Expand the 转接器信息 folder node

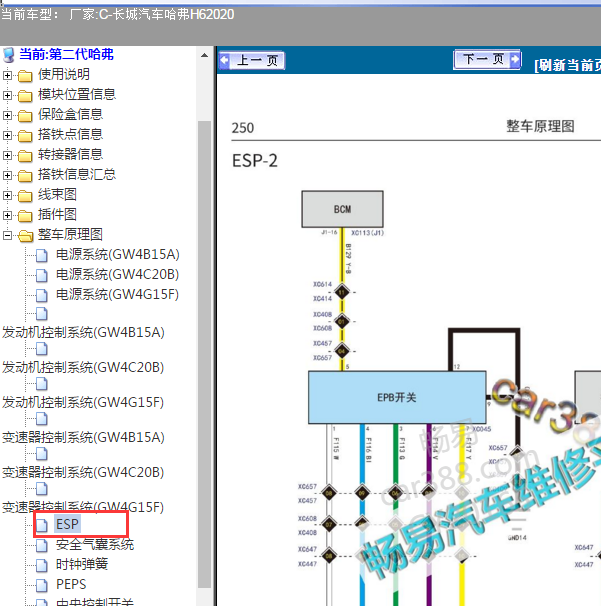point(7,155)
